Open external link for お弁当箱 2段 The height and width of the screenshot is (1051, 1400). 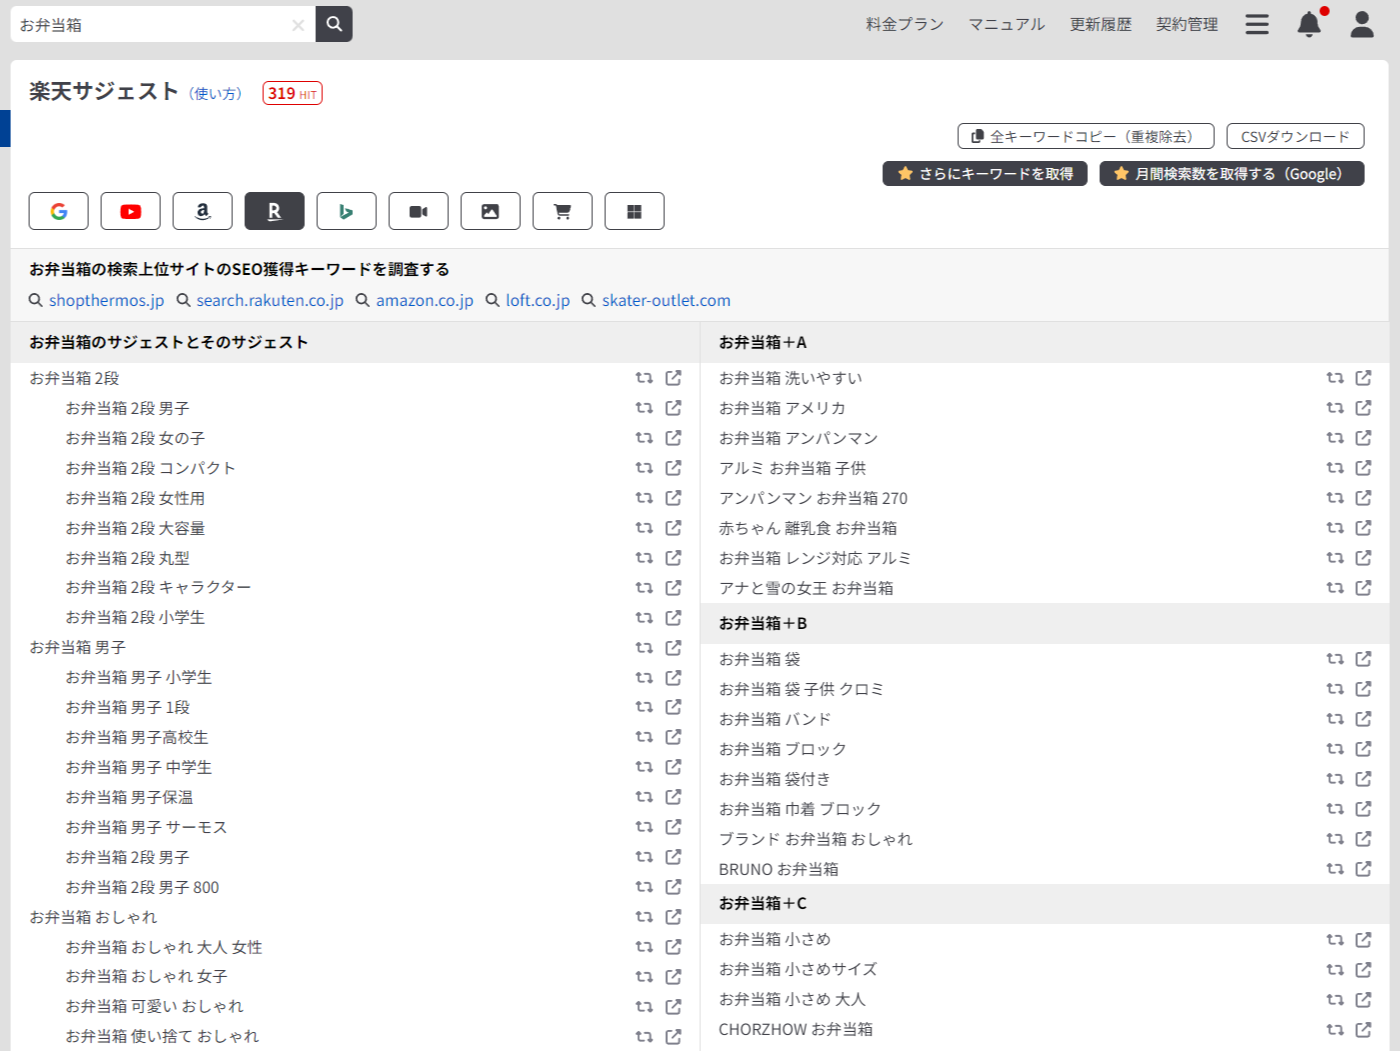coord(673,378)
